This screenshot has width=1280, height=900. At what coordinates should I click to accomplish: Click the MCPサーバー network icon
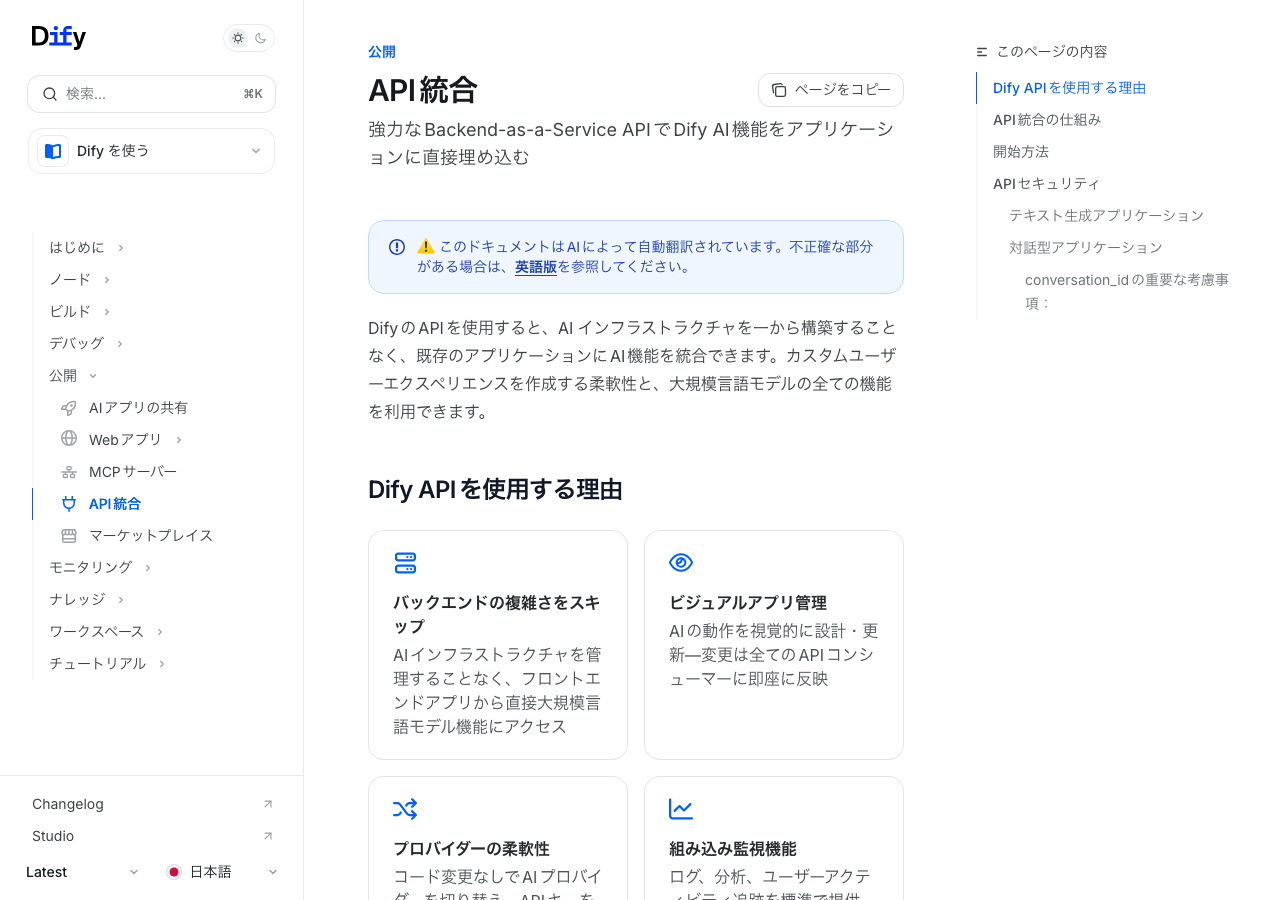pos(69,472)
